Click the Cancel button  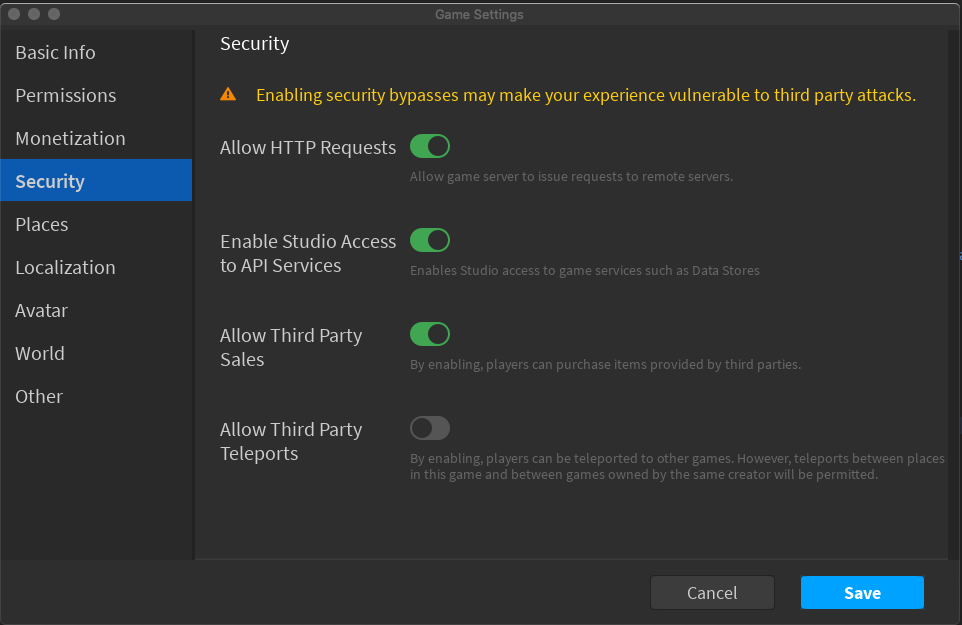(x=712, y=593)
